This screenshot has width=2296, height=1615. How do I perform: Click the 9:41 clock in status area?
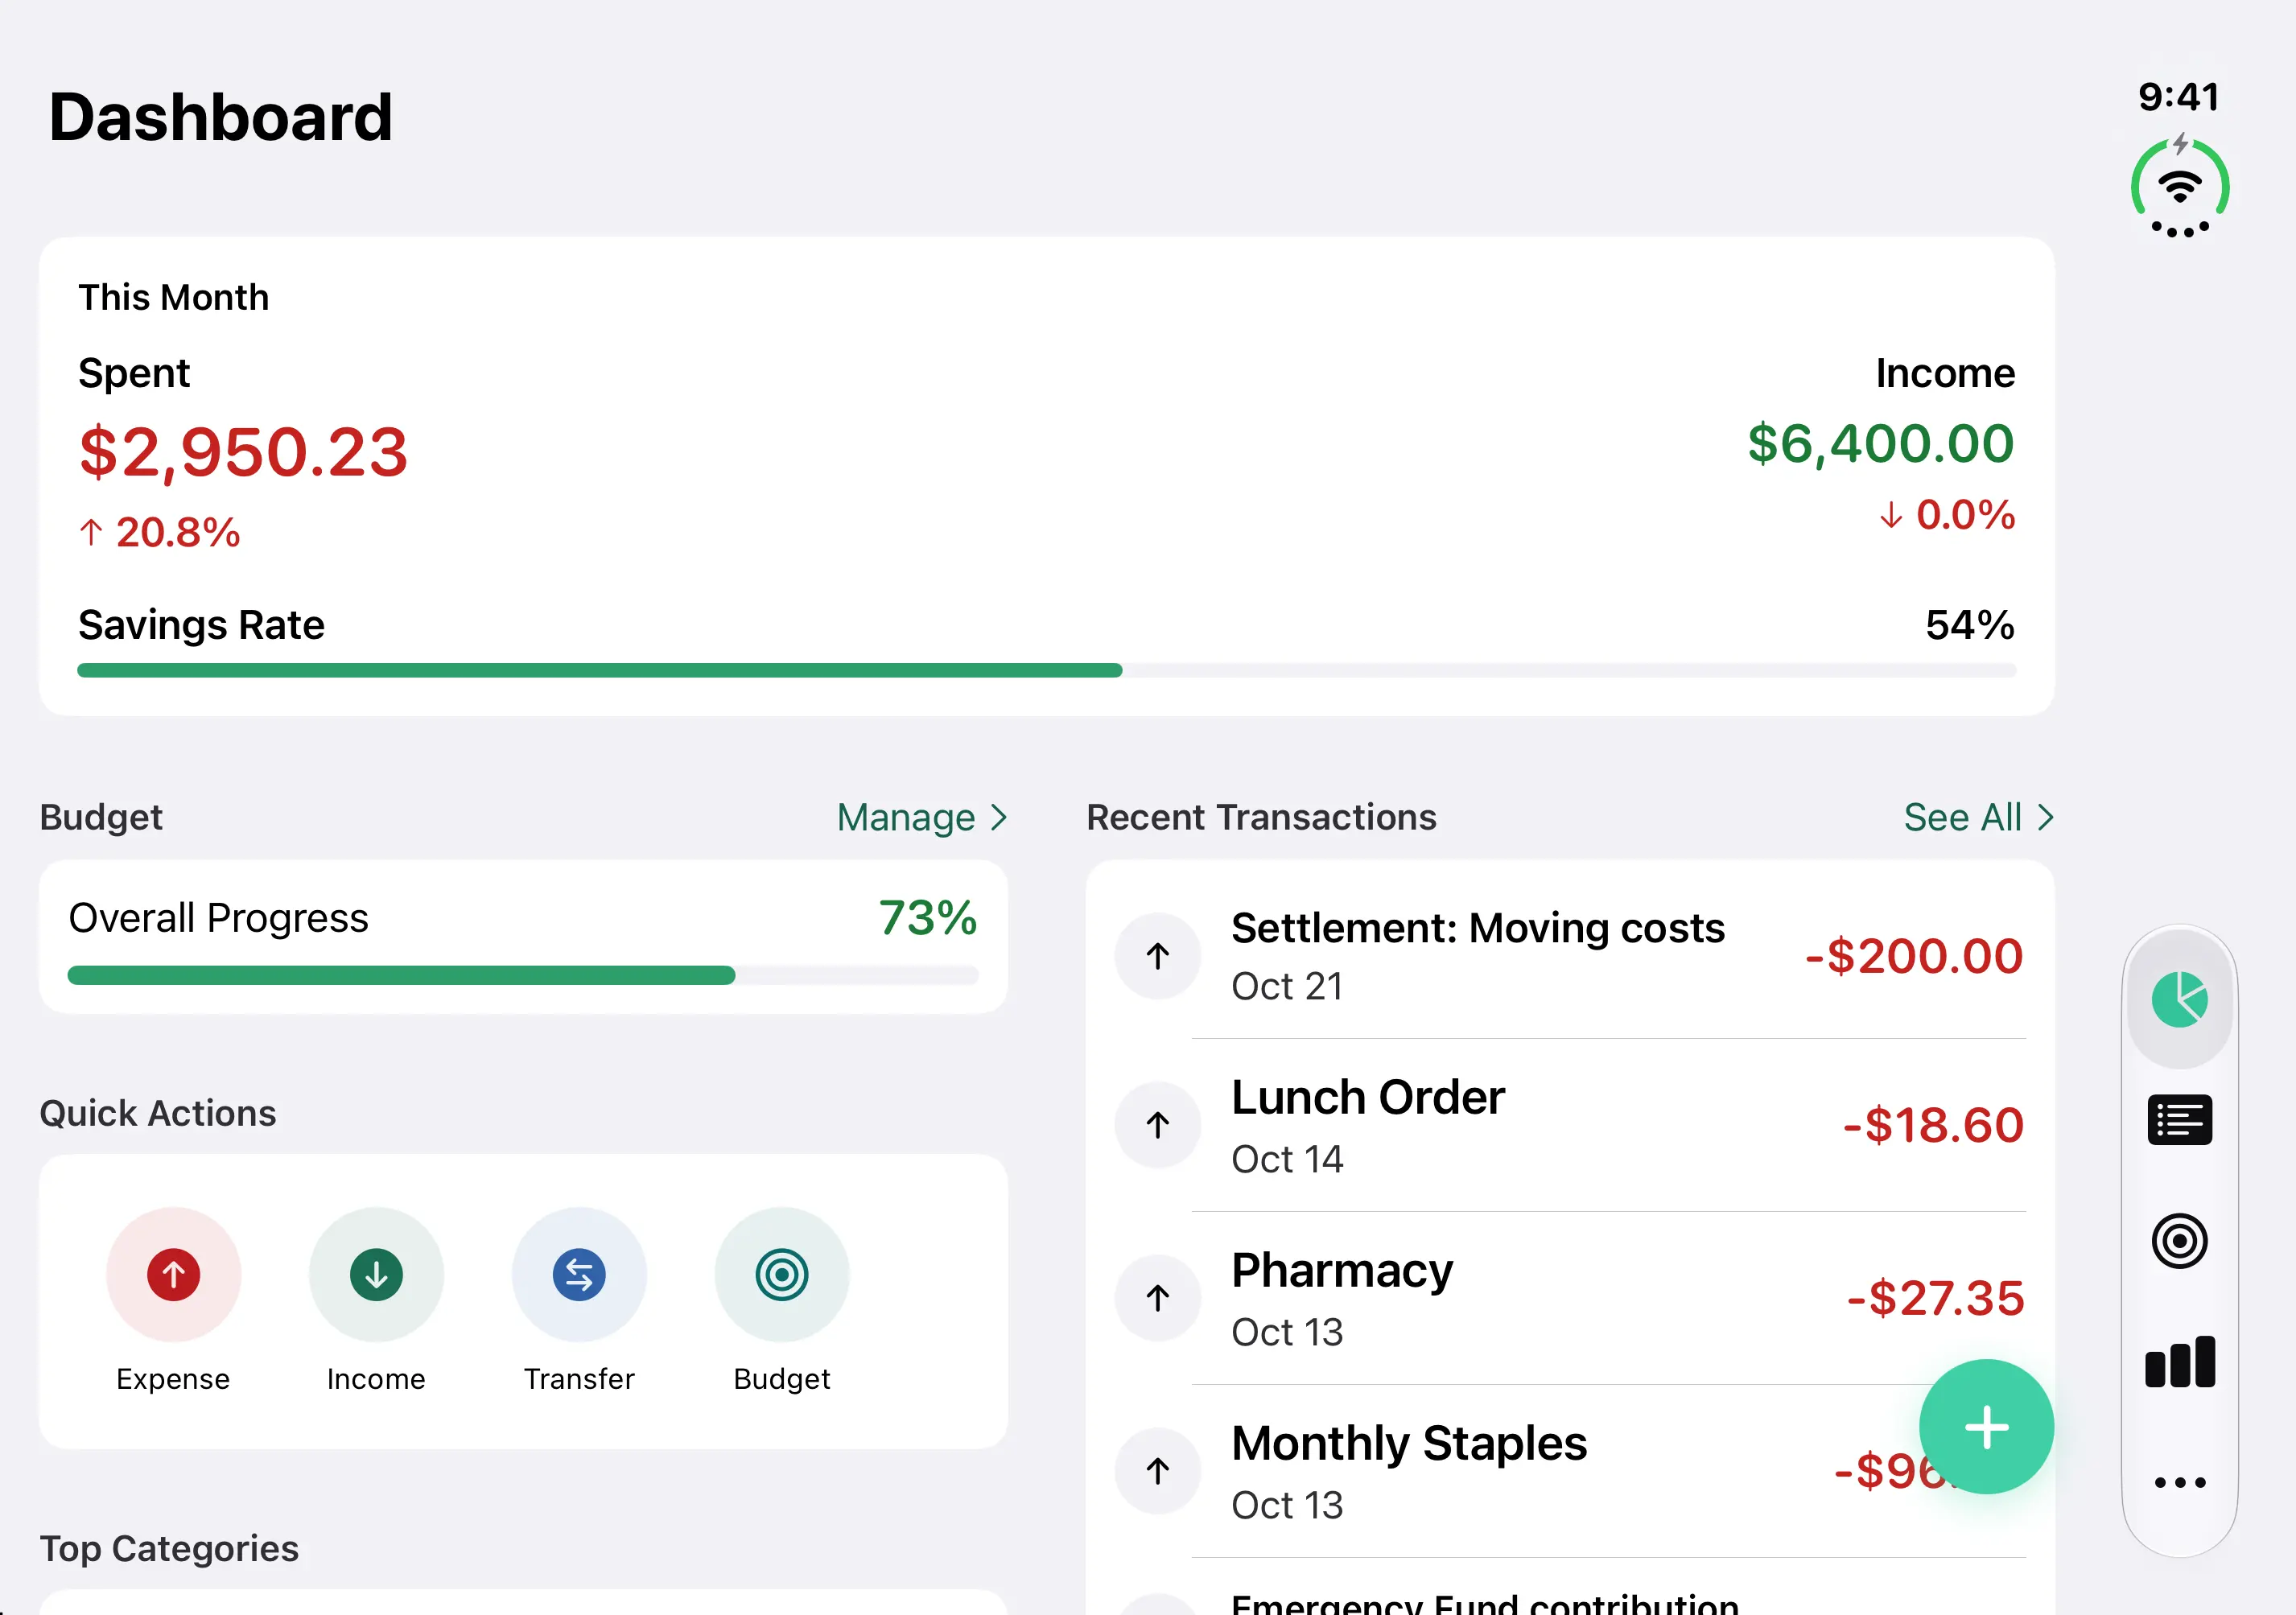[x=2179, y=97]
